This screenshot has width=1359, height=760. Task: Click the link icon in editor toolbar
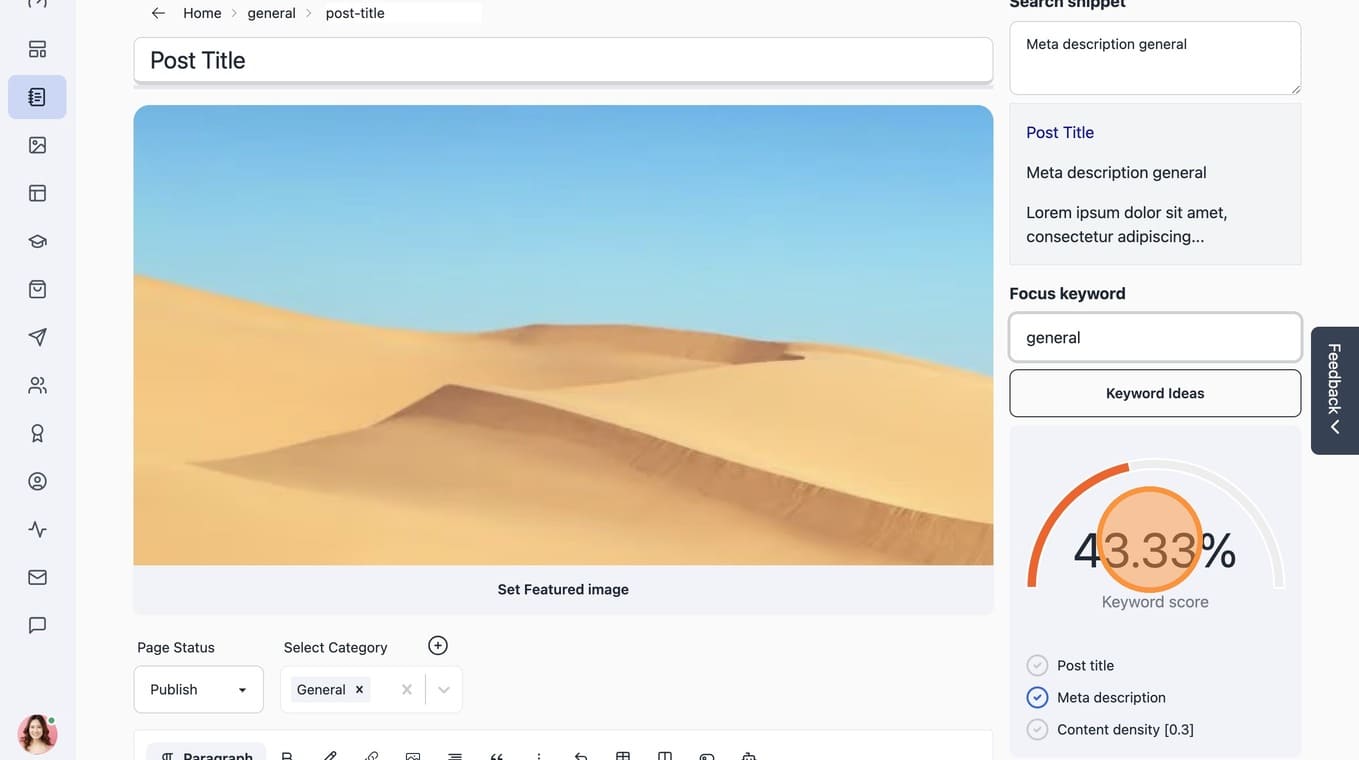coord(371,756)
